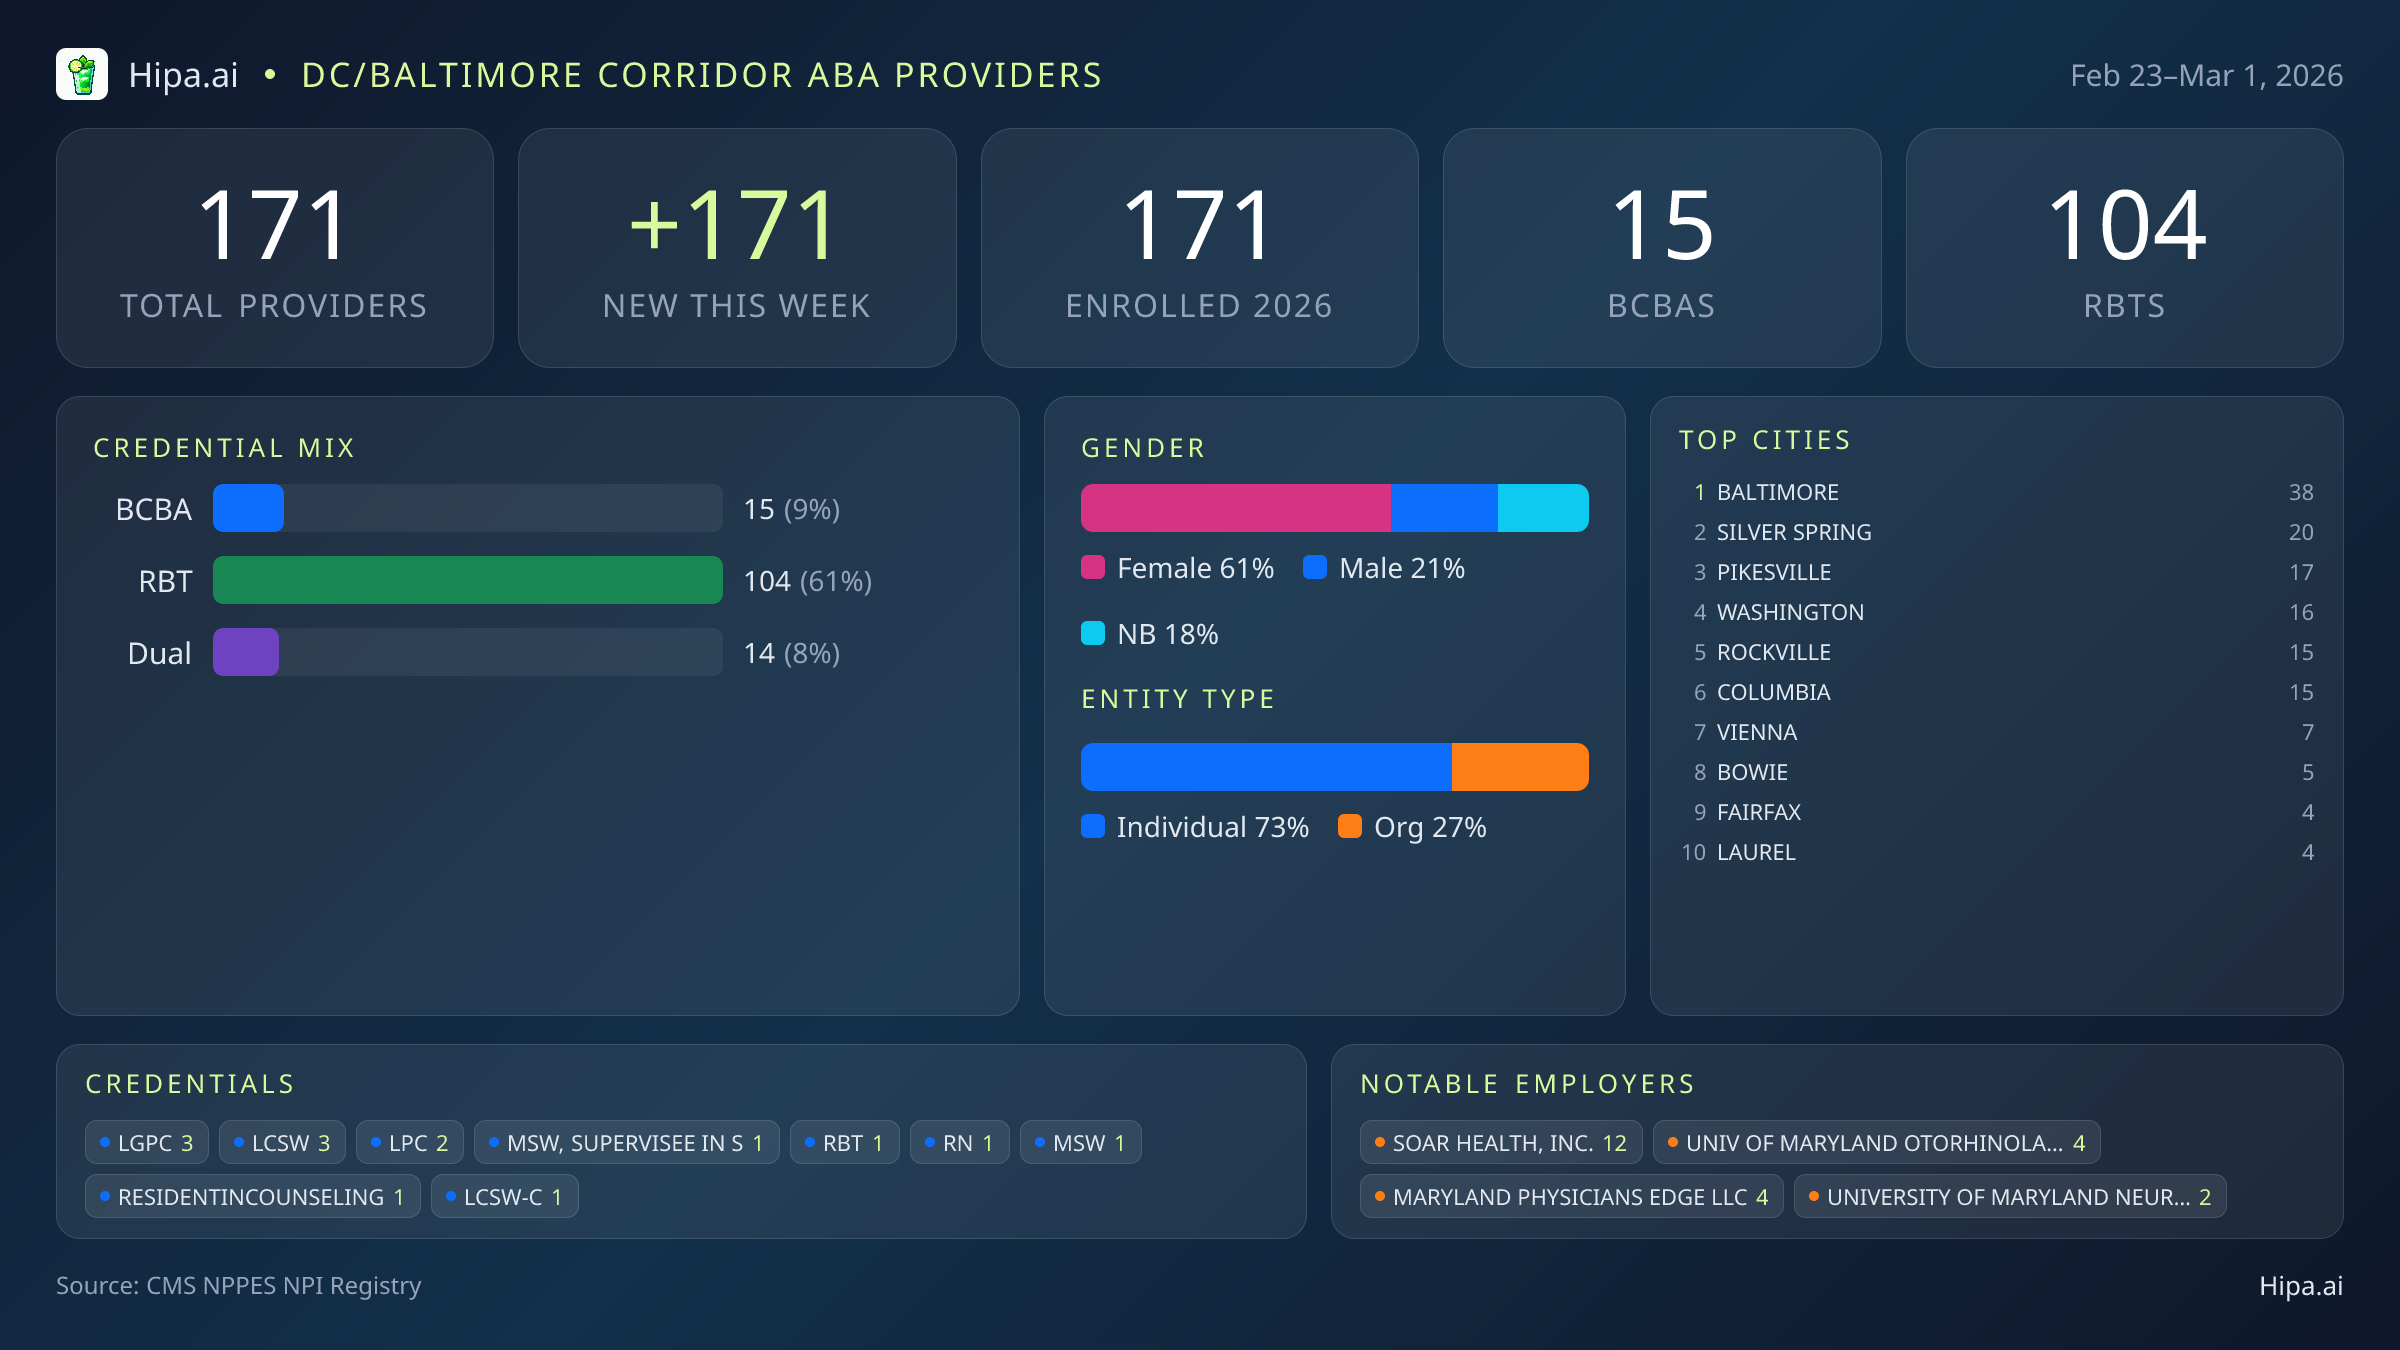Click the blue dot on the LGPC chip
2400x1350 pixels.
click(x=104, y=1141)
